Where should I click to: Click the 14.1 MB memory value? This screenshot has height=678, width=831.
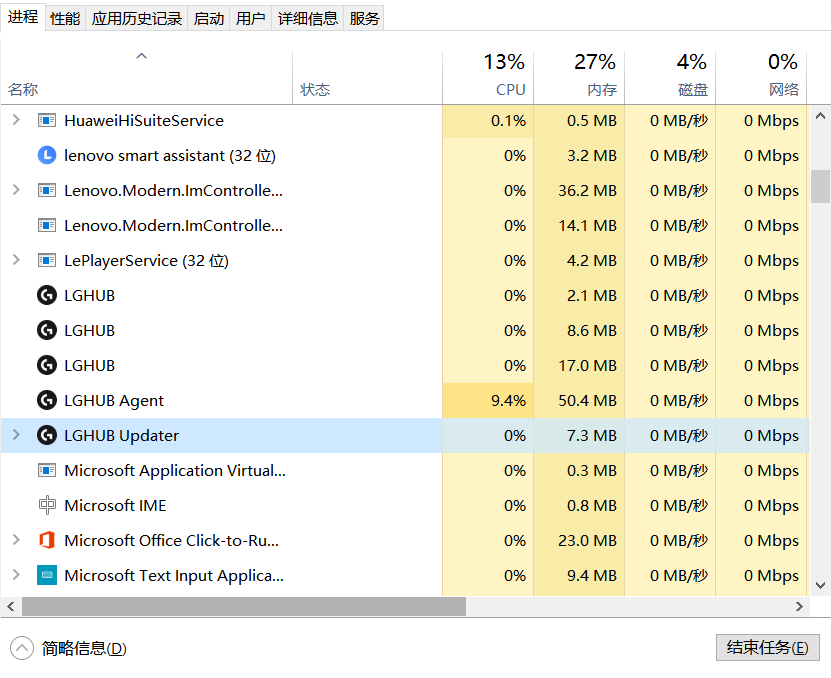[587, 226]
